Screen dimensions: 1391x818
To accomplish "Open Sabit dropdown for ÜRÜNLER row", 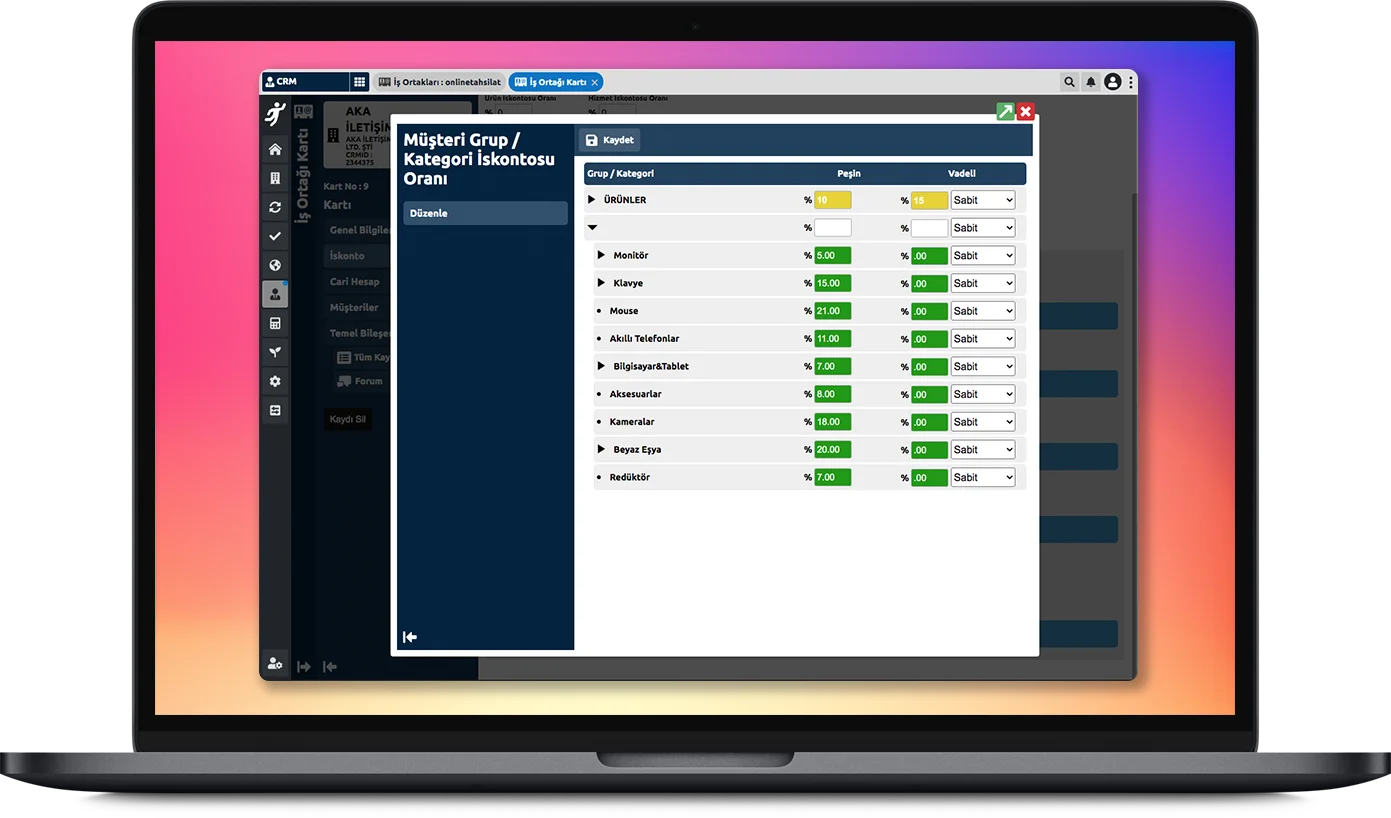I will [982, 200].
